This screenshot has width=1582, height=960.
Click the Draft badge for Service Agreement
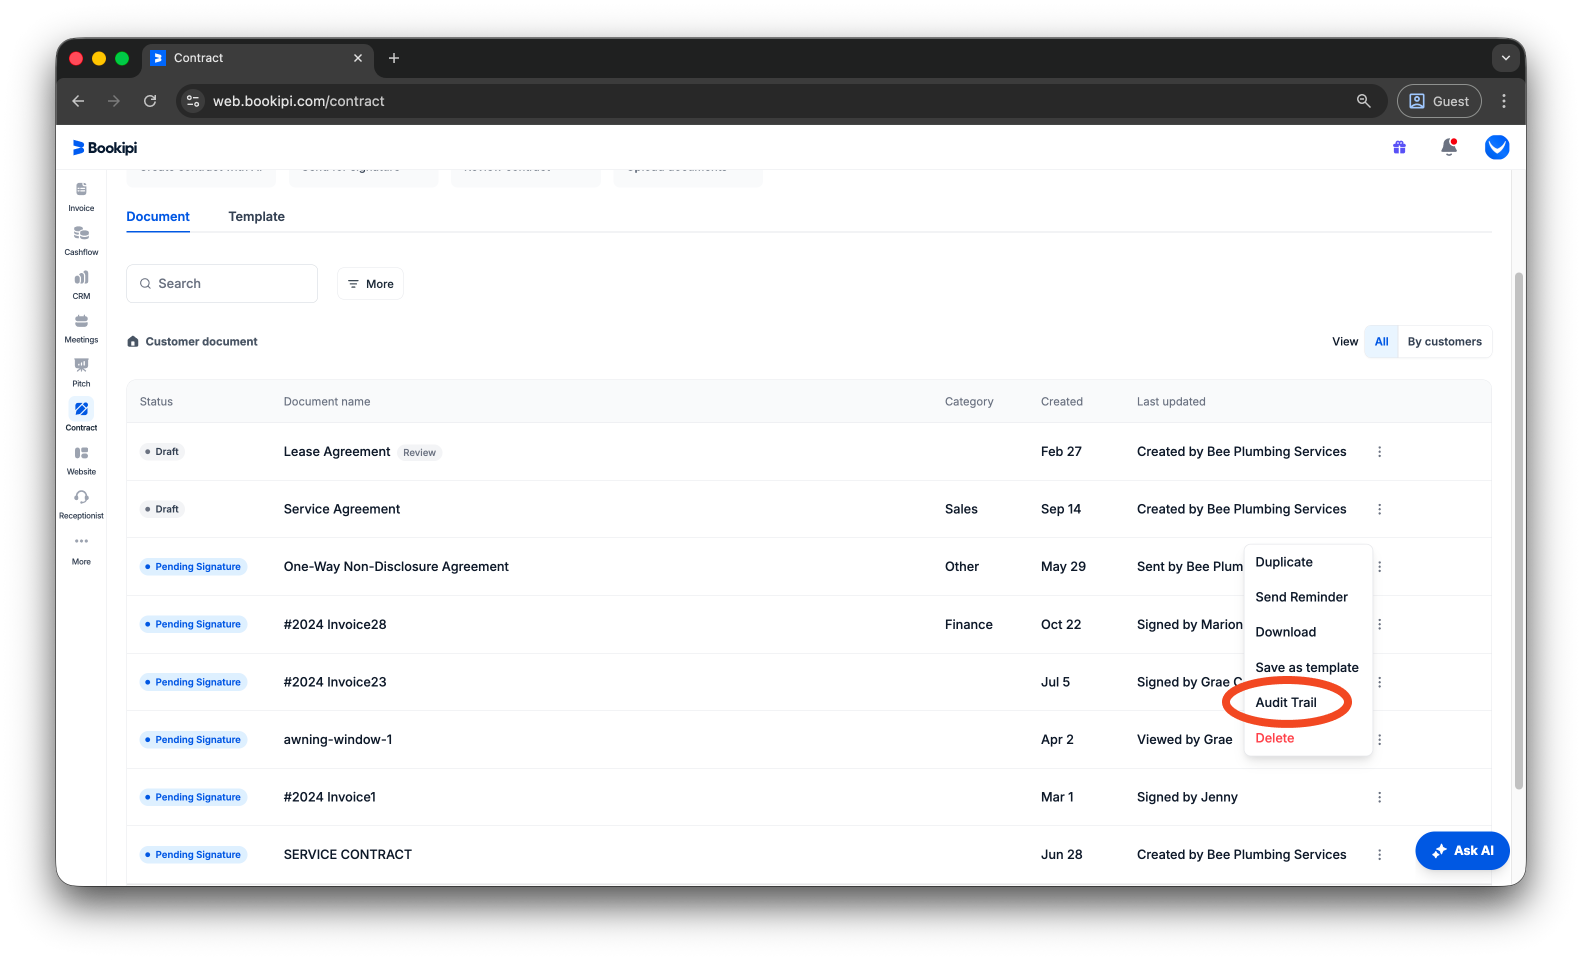point(162,509)
